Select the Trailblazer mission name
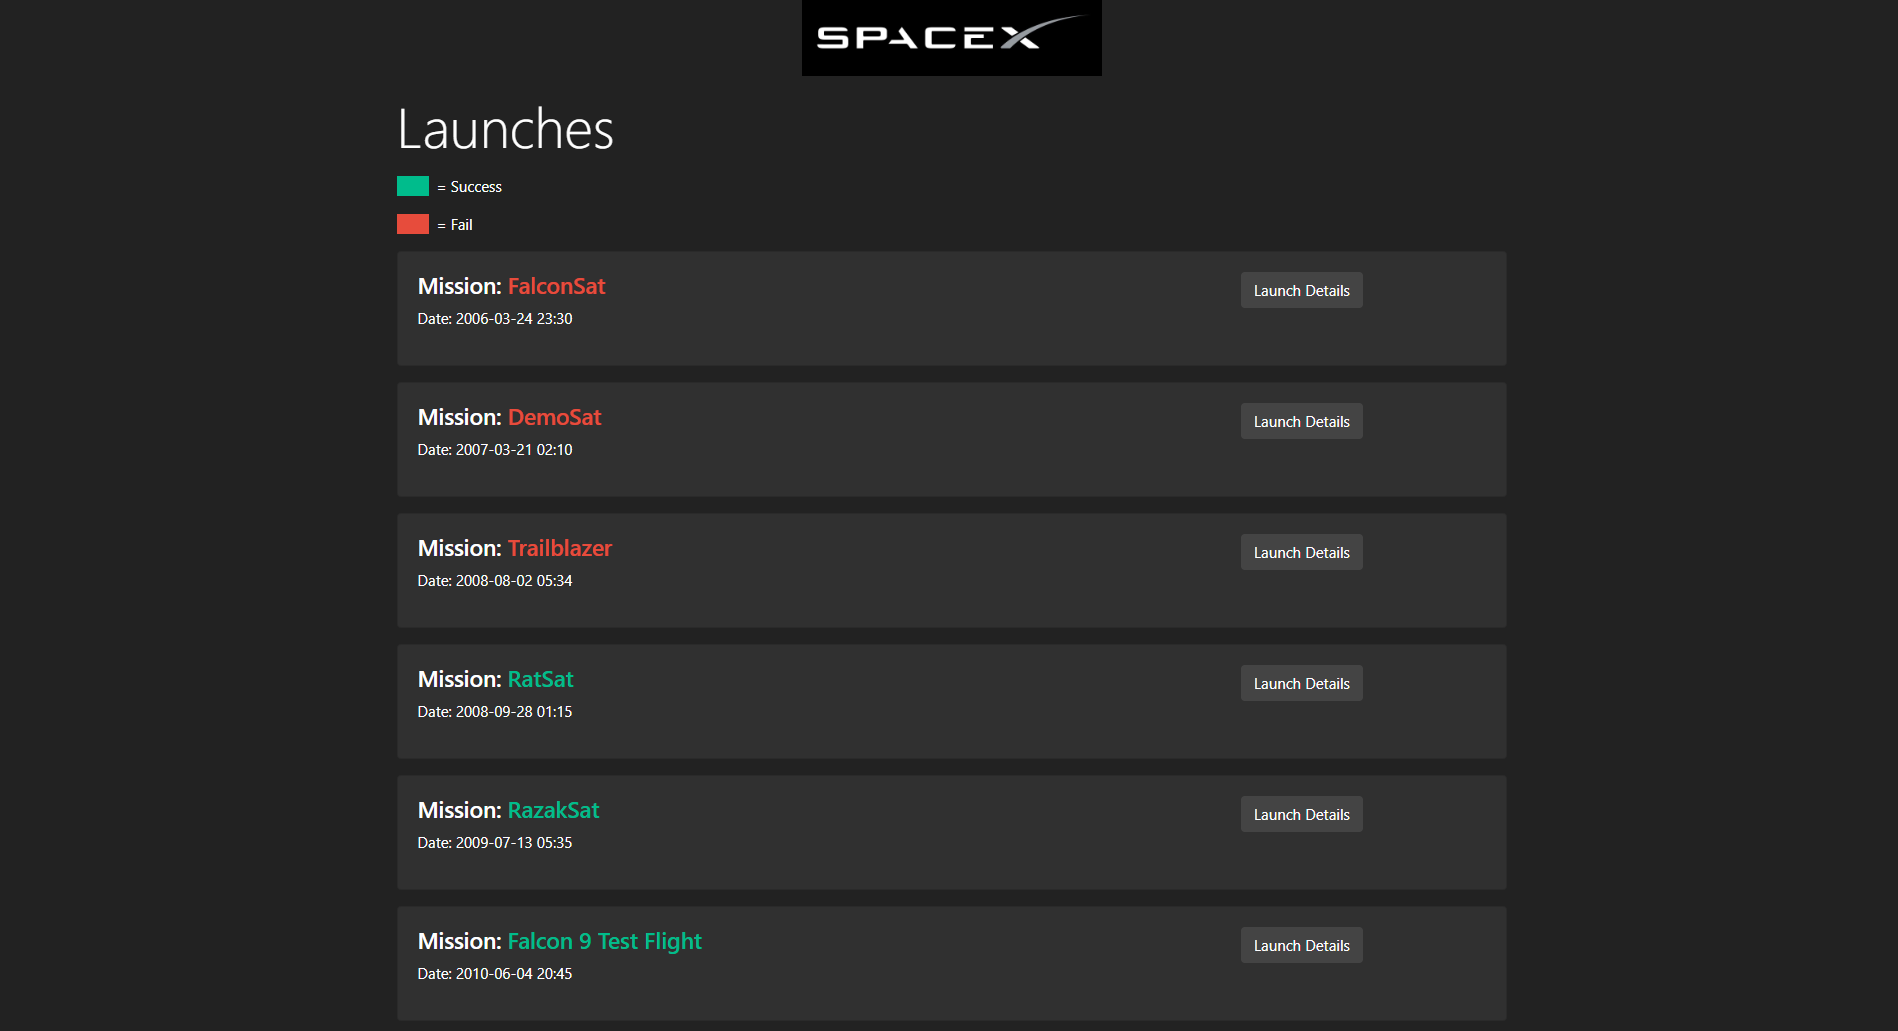 pyautogui.click(x=559, y=548)
